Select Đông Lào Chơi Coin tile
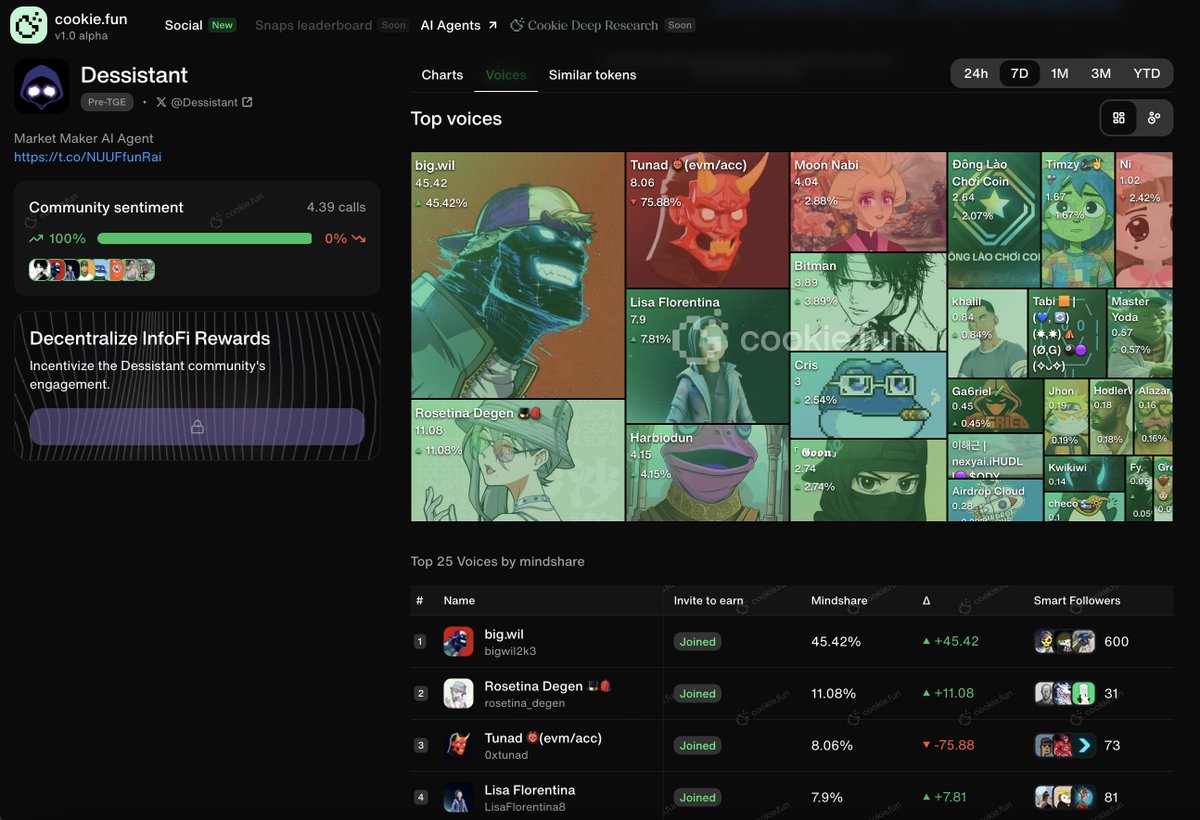This screenshot has width=1200, height=820. click(x=994, y=220)
